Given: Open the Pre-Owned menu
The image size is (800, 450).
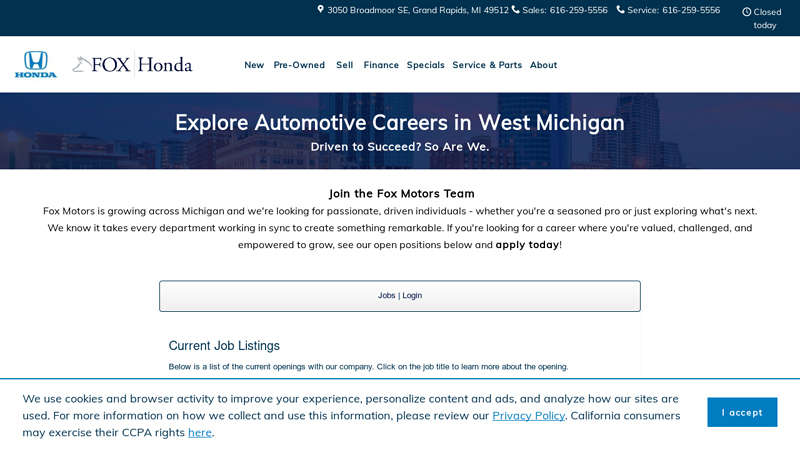Looking at the screenshot, I should point(299,65).
